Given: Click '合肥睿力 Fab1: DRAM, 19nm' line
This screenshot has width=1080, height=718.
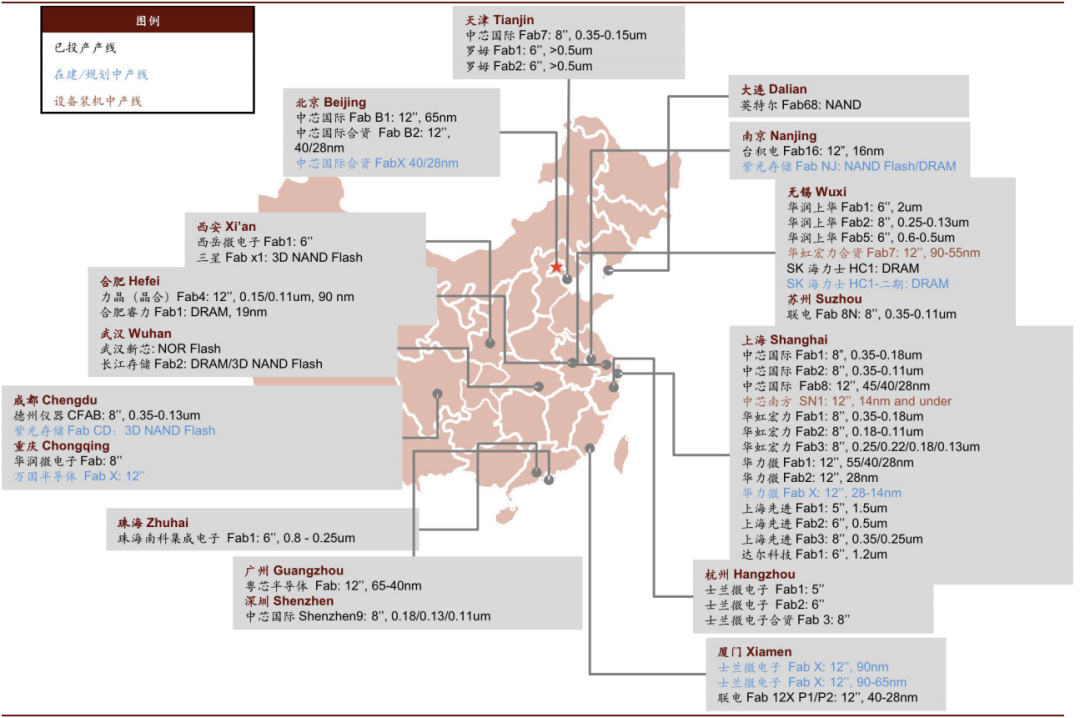Looking at the screenshot, I should tap(184, 312).
